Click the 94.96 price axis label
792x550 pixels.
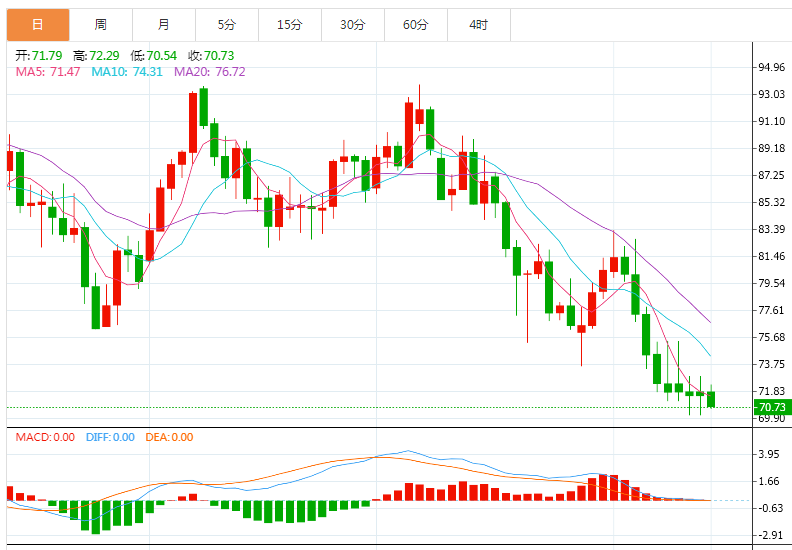pos(772,67)
